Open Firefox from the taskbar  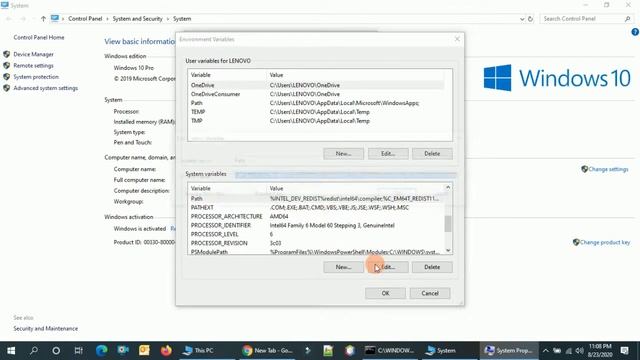pos(166,350)
